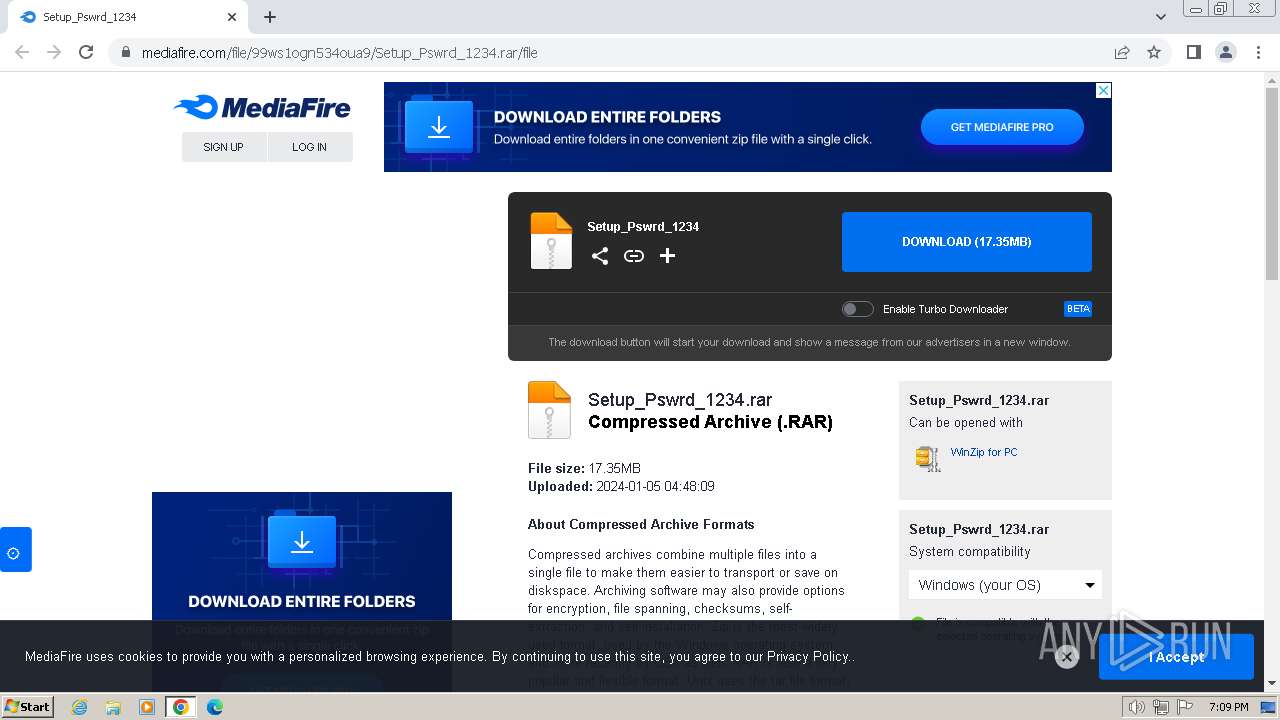Launch Internet Explorer from taskbar

pyautogui.click(x=80, y=707)
